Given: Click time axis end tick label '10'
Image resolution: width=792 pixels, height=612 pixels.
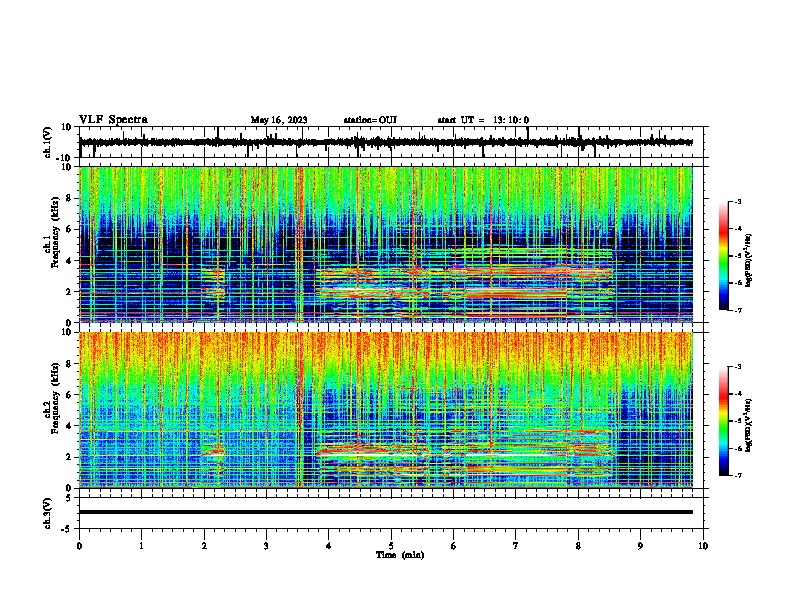Looking at the screenshot, I should pos(703,546).
